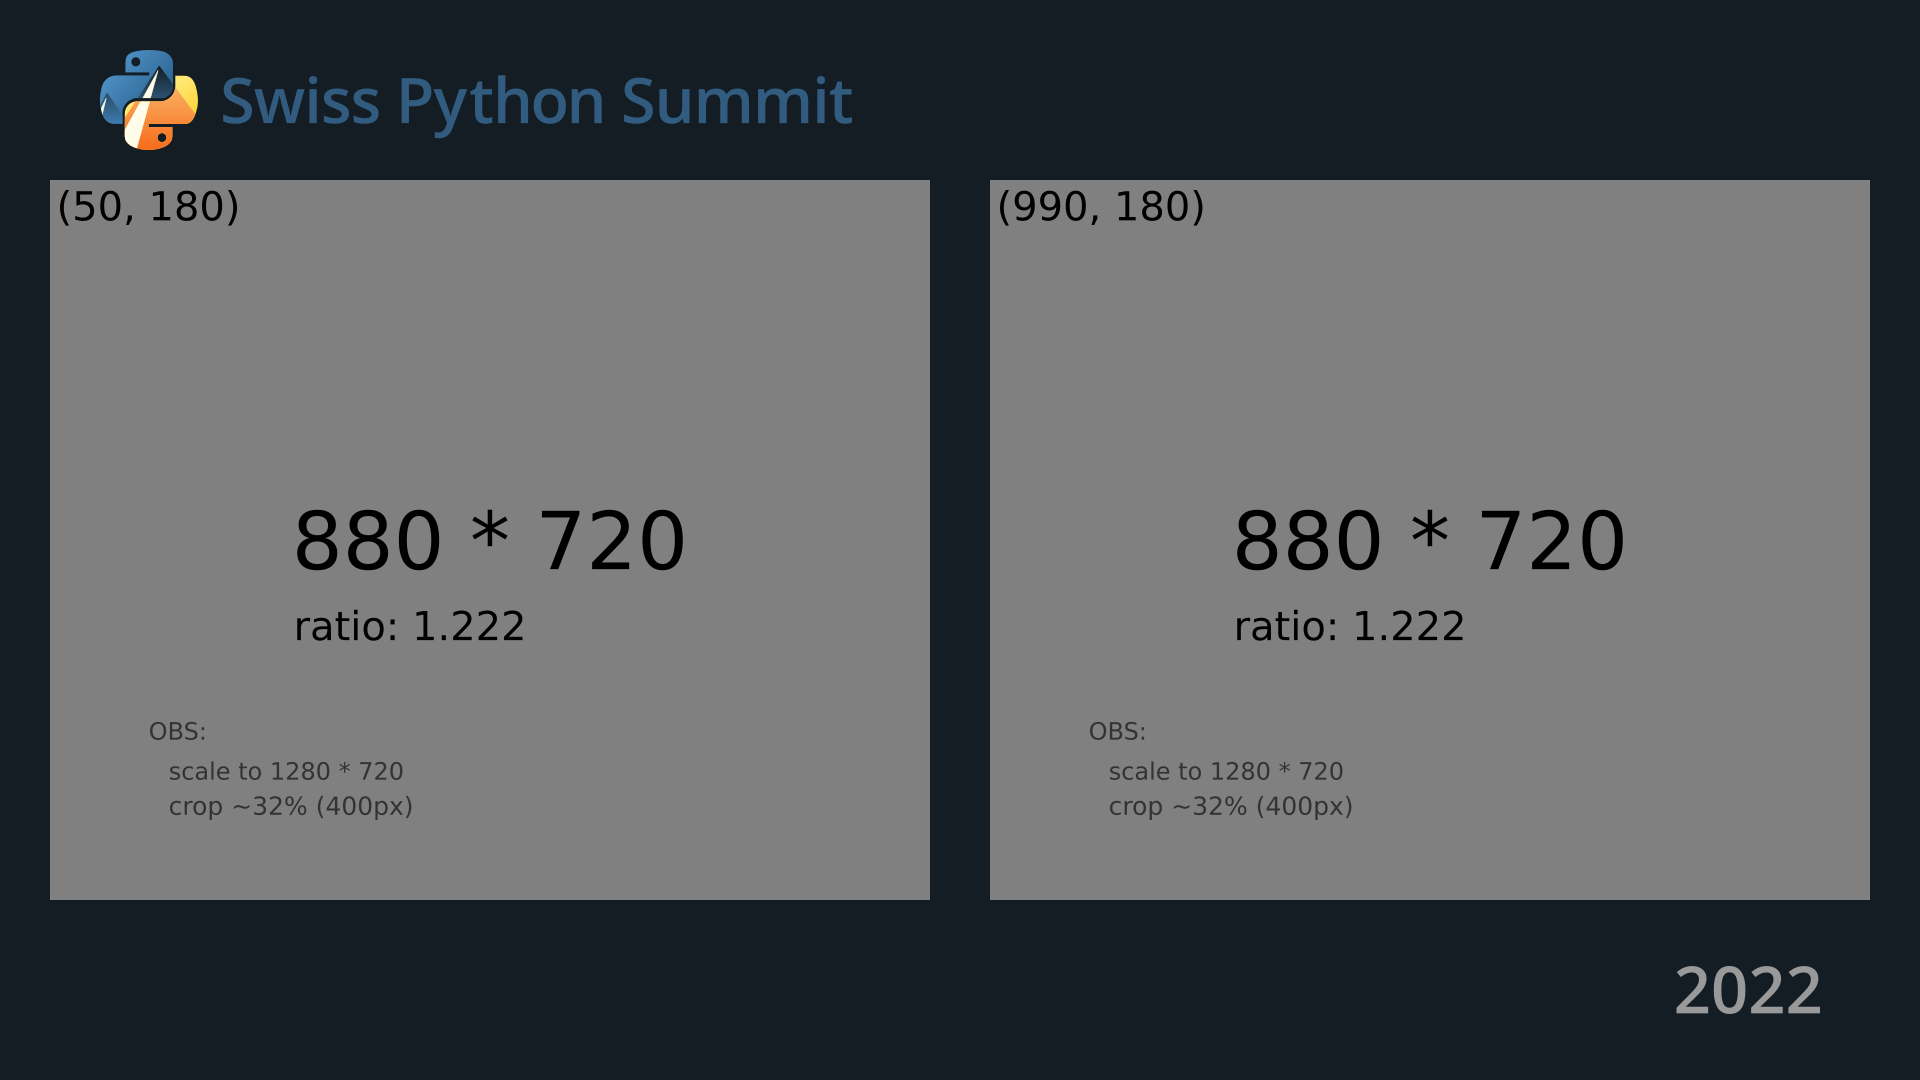This screenshot has height=1080, width=1920.
Task: Click right panel's scale to 1280 * 720 line
Action: click(x=1226, y=772)
